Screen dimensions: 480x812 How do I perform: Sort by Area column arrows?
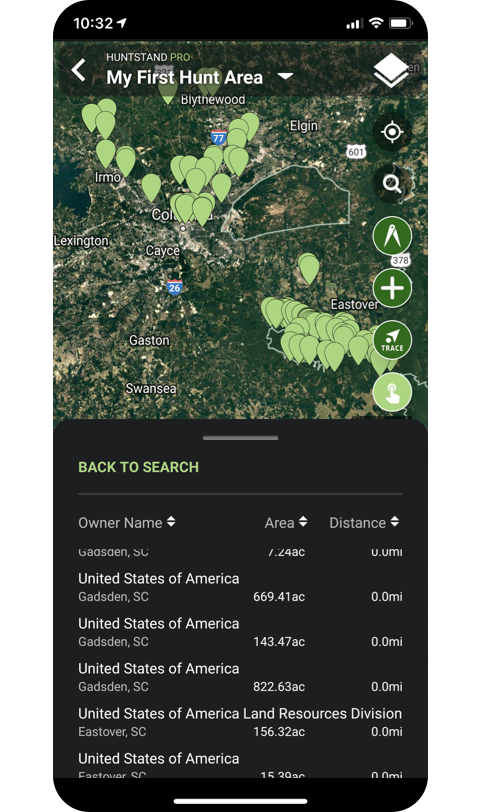(303, 522)
